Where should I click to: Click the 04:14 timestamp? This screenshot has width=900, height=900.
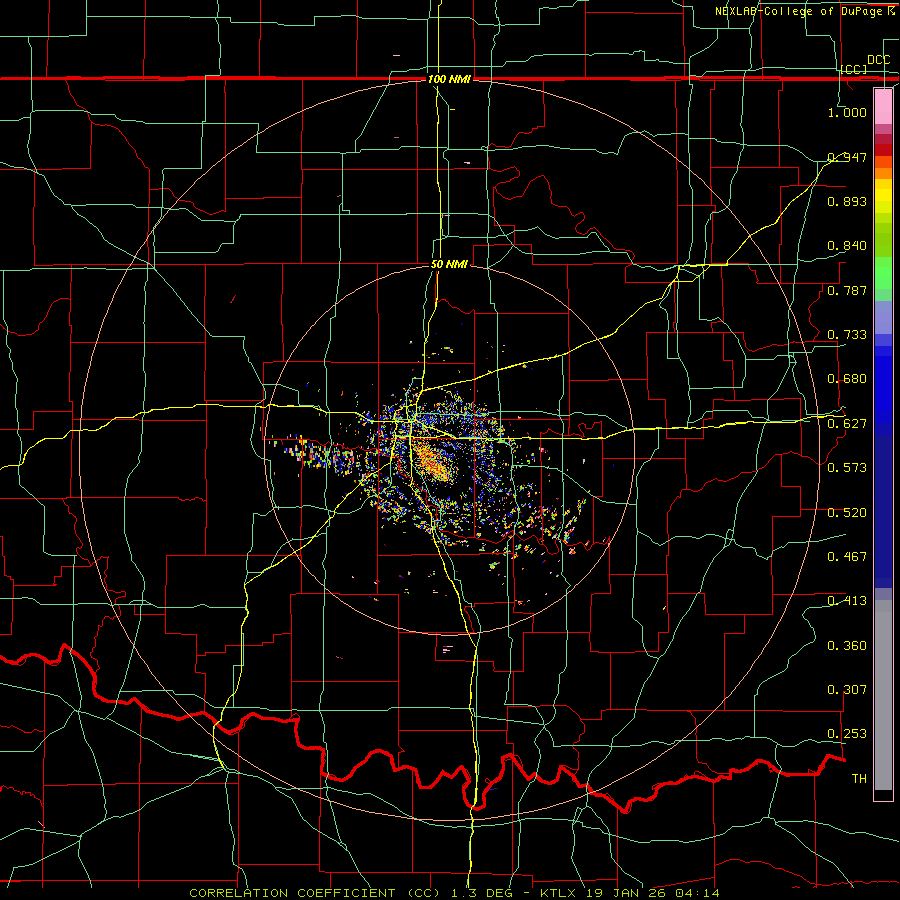[699, 893]
